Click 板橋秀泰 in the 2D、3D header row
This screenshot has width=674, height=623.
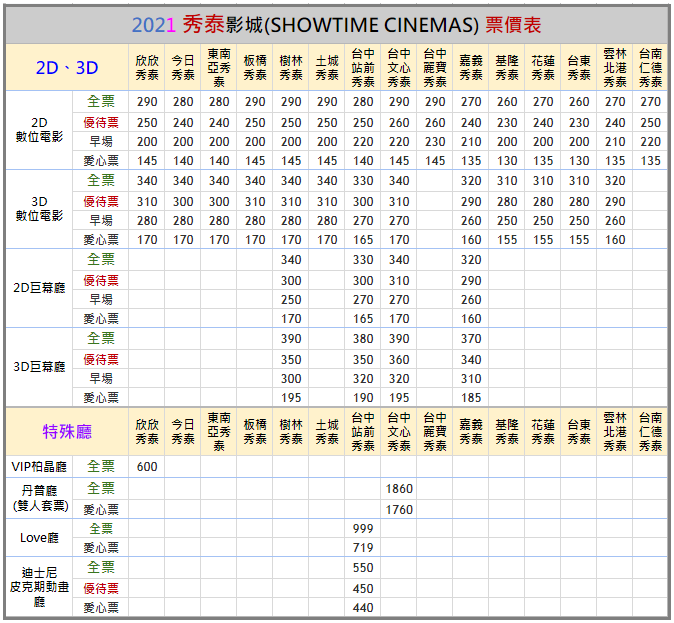tap(255, 68)
